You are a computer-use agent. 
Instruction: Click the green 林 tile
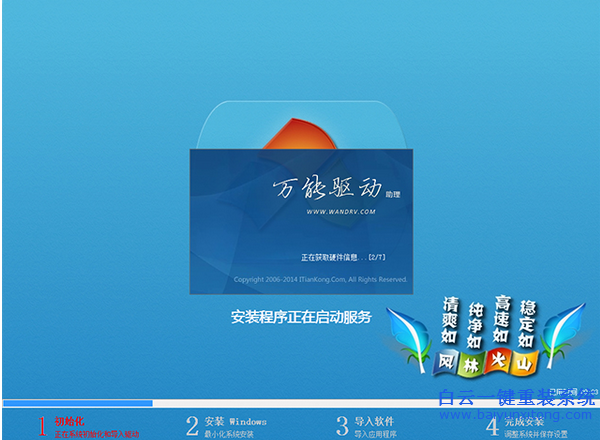[473, 361]
